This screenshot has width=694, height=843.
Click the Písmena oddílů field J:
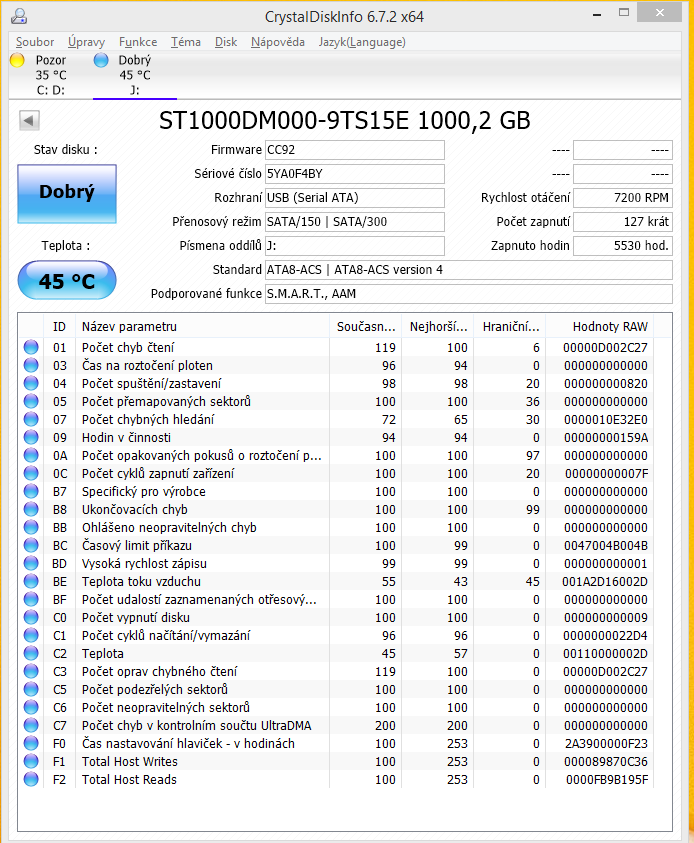(355, 246)
